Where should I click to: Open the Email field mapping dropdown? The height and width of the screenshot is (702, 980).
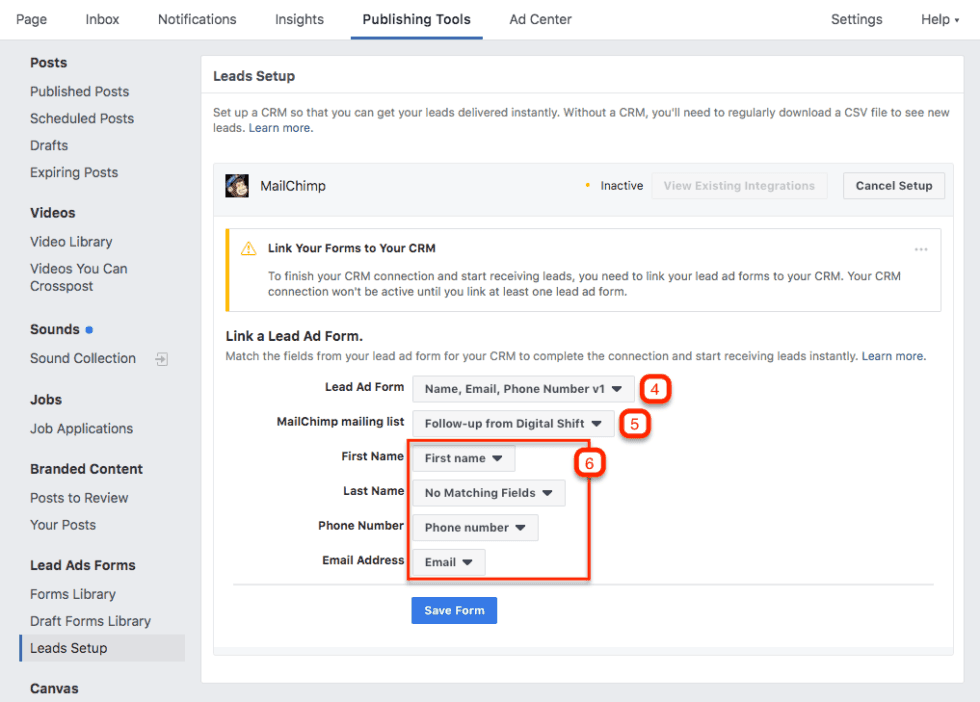click(447, 562)
